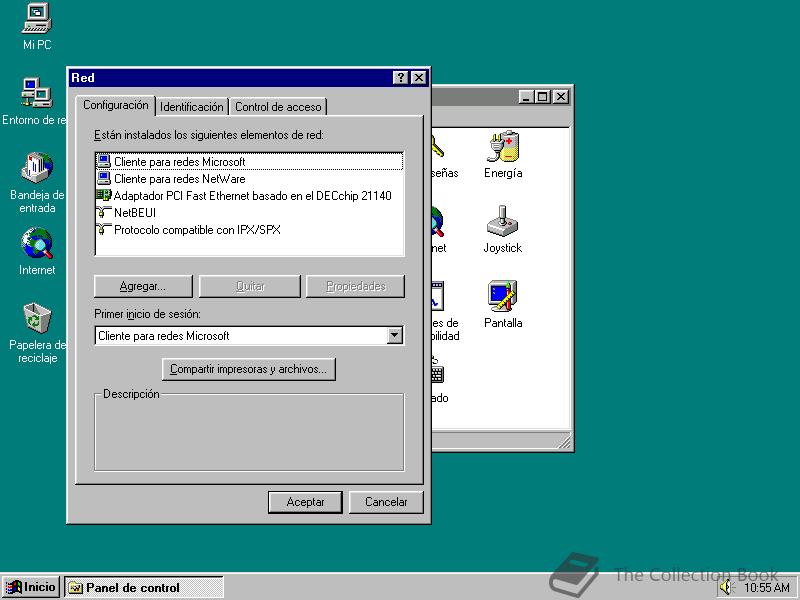Viewport: 800px width, 600px height.
Task: Click icon beside Cliente para redes NetWare
Action: pyautogui.click(x=104, y=179)
